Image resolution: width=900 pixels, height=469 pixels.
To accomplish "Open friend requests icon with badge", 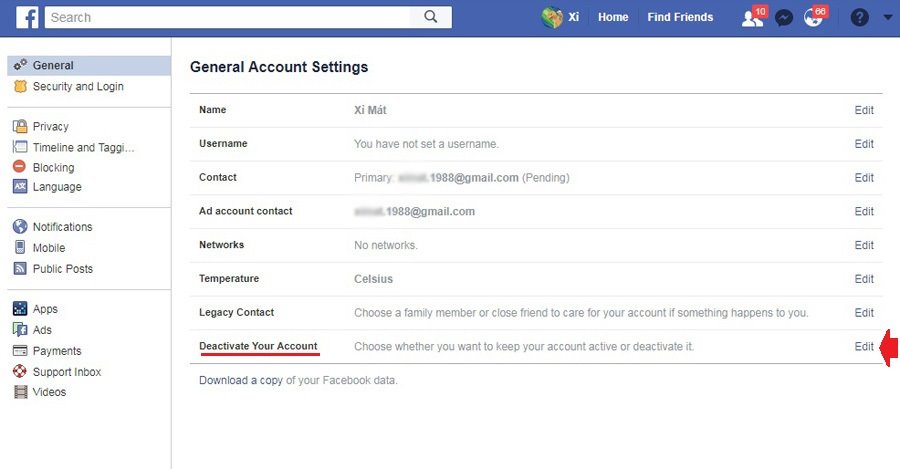I will point(752,18).
